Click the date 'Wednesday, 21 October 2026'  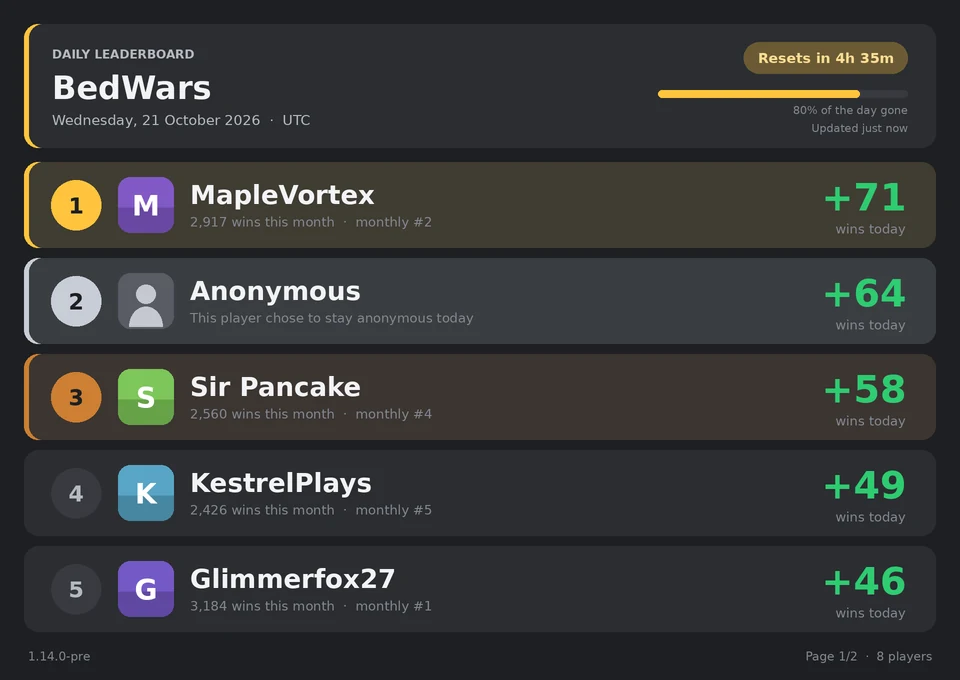[x=156, y=121]
